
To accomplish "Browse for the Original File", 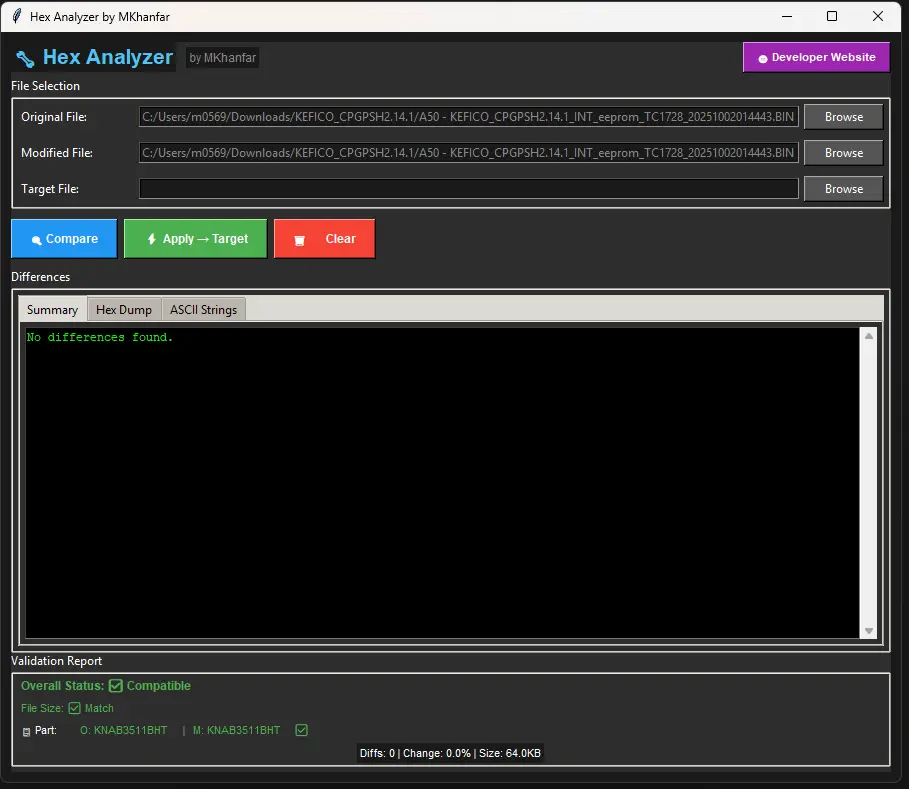I will (x=843, y=117).
